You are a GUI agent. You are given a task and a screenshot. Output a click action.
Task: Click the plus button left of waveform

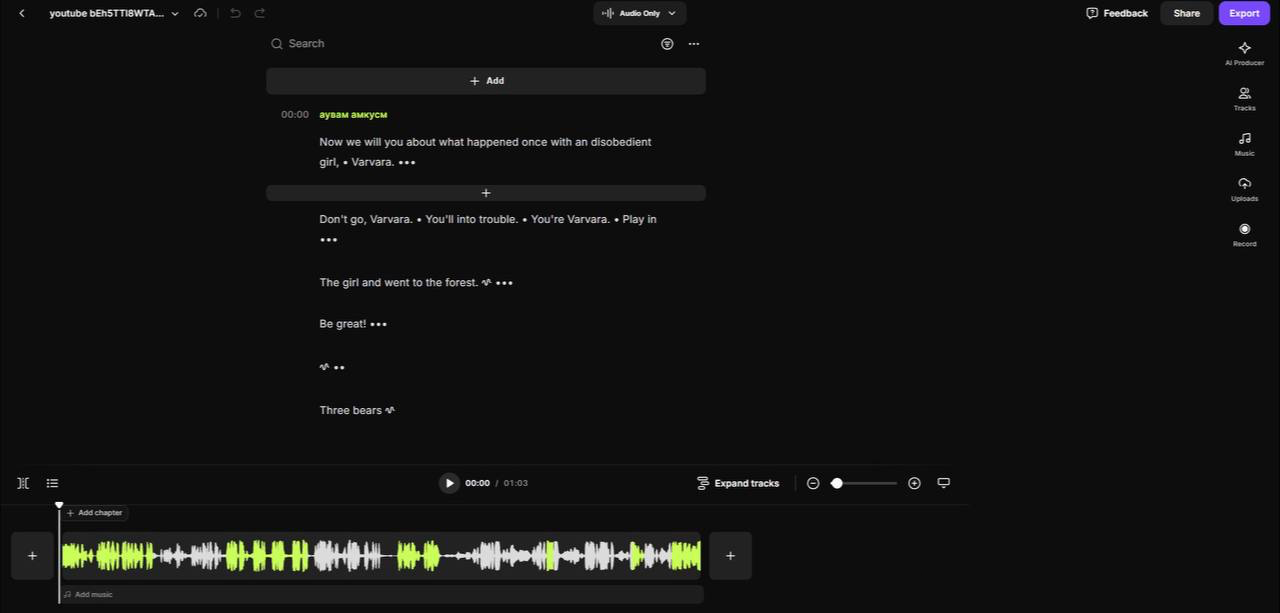[x=32, y=556]
